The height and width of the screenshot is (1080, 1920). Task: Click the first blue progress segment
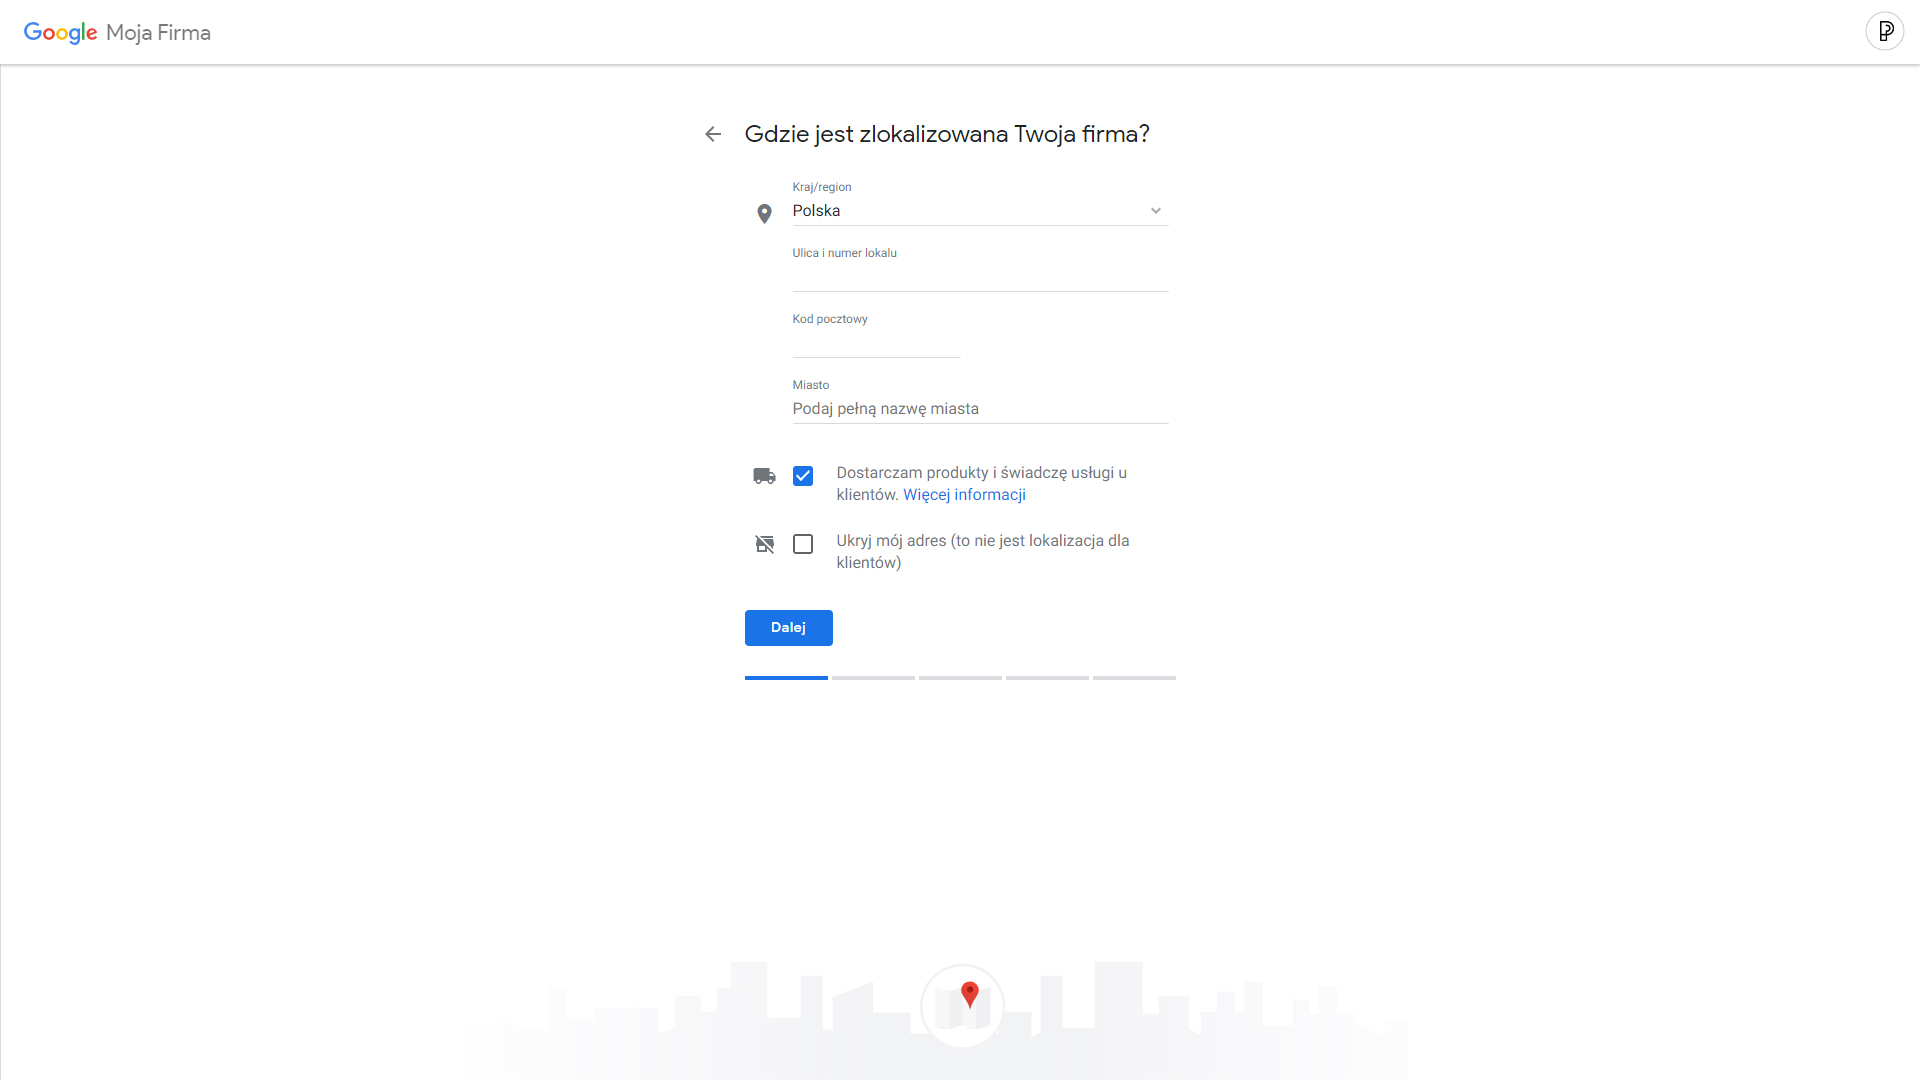[786, 678]
